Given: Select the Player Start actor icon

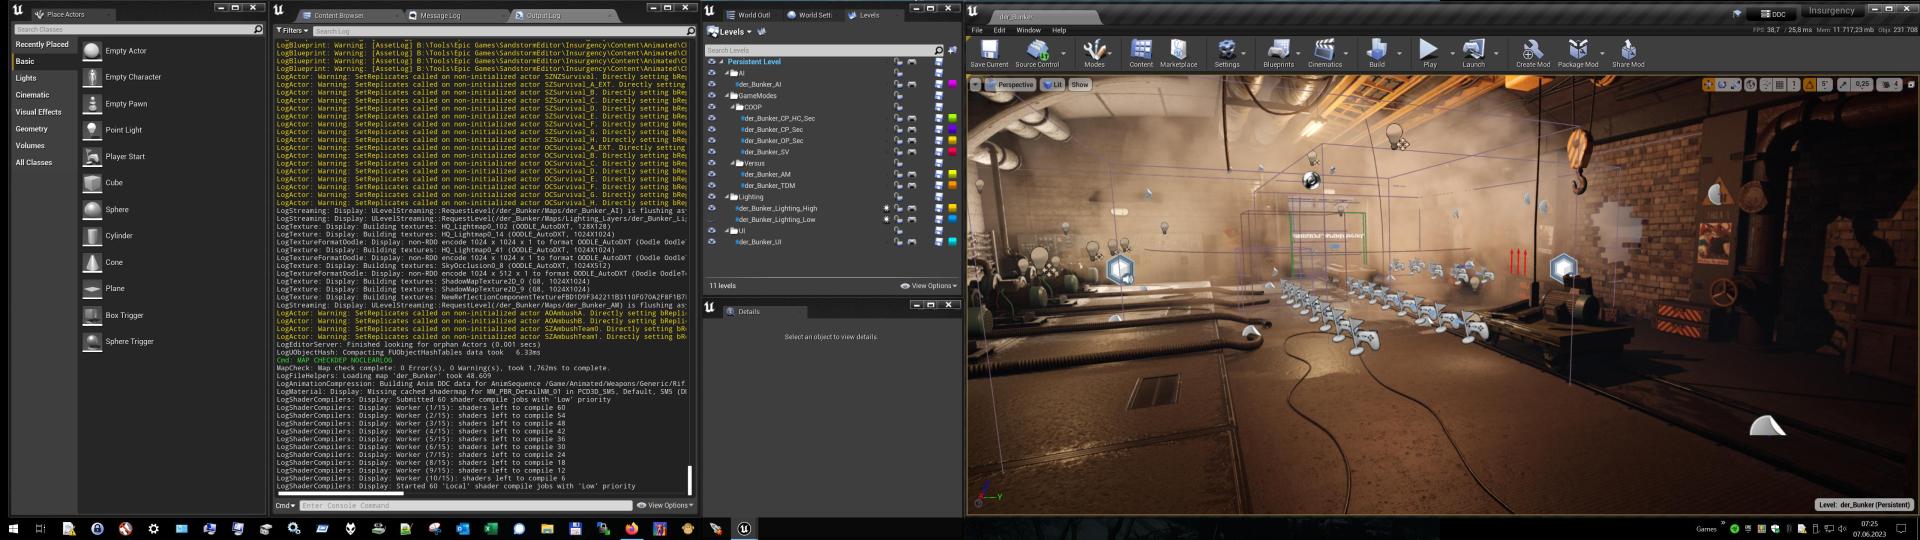Looking at the screenshot, I should [92, 156].
